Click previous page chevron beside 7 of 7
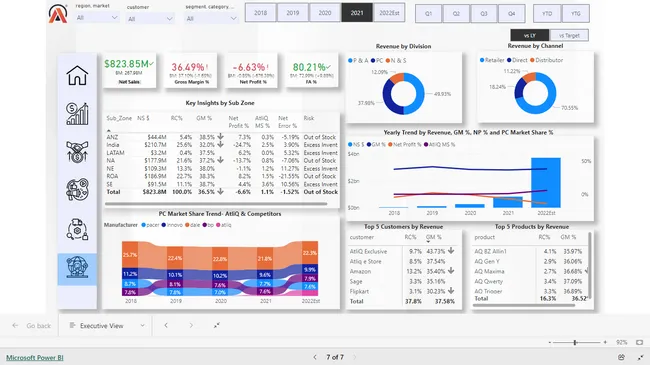The height and width of the screenshot is (365, 650). click(315, 357)
